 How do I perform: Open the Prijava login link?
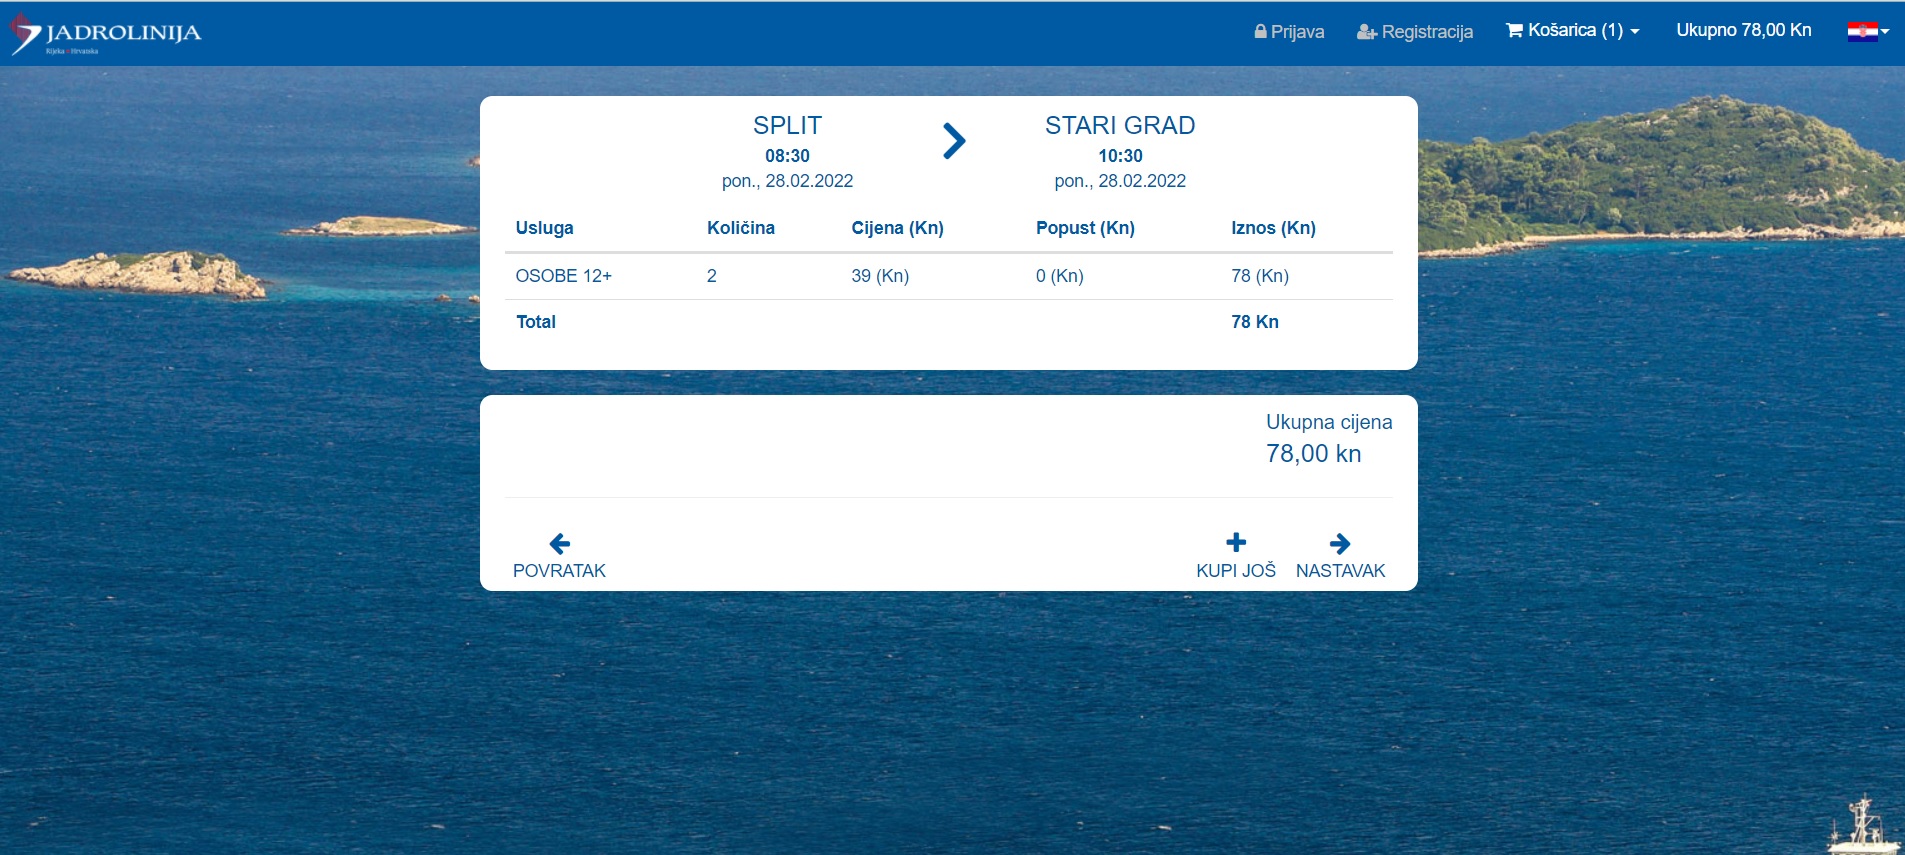(x=1297, y=32)
